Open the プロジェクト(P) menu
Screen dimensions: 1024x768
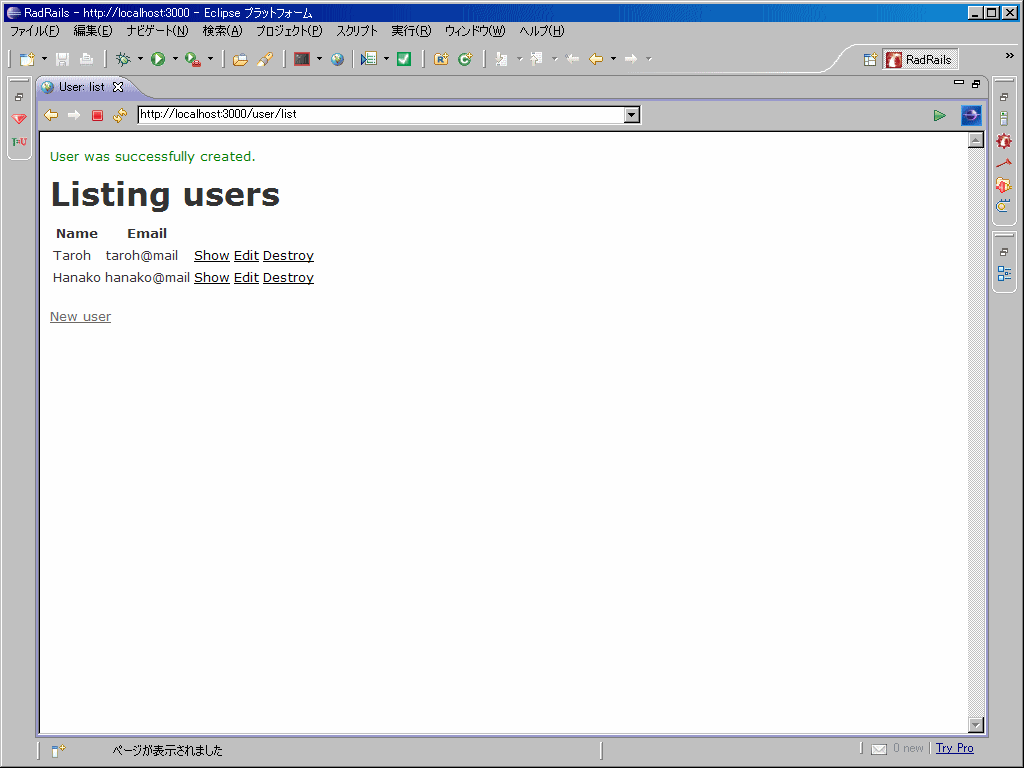[289, 31]
